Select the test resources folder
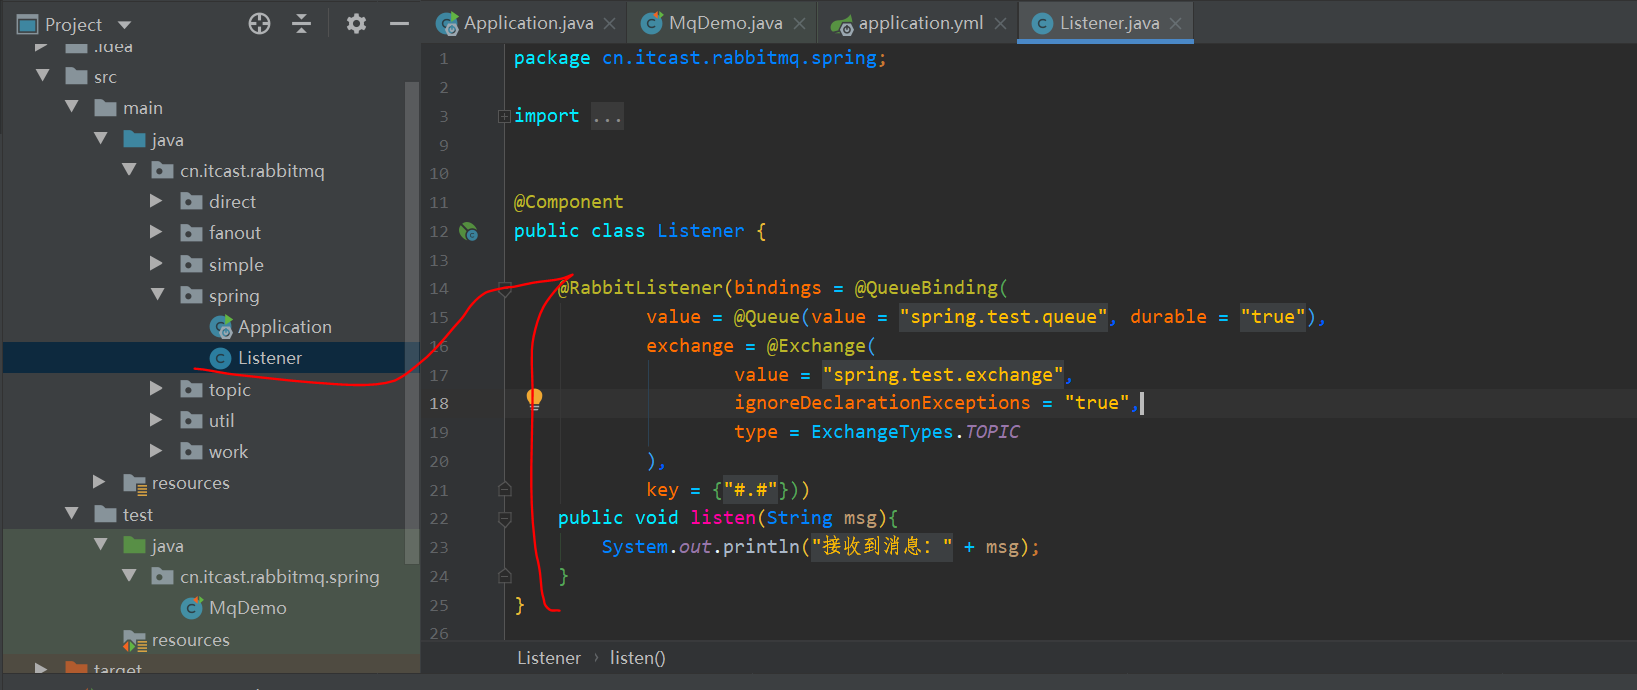The width and height of the screenshot is (1637, 690). 190,639
